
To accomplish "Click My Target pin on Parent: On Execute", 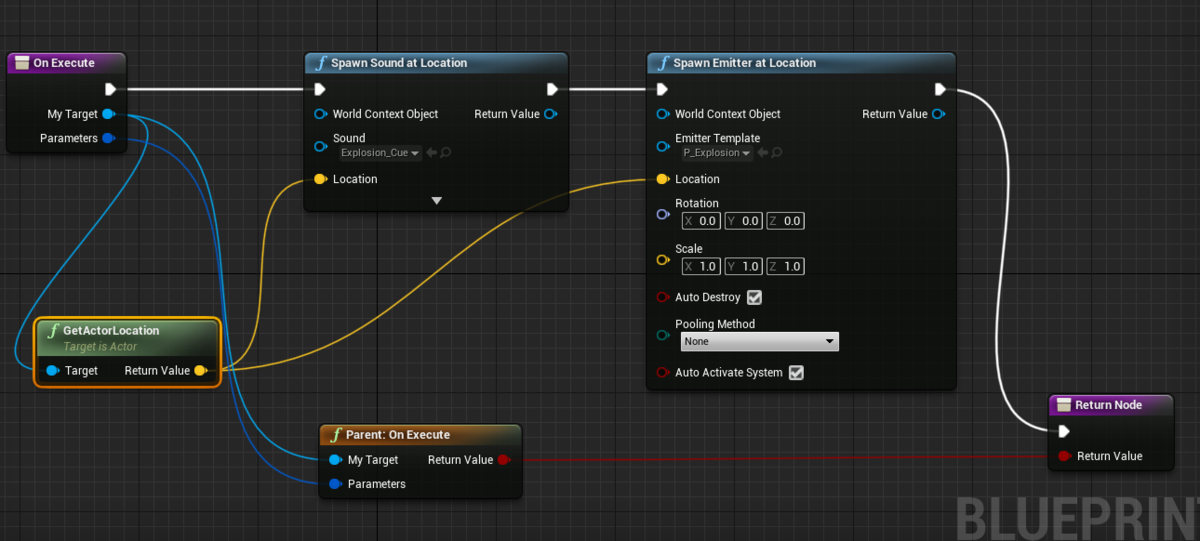I will [x=335, y=460].
